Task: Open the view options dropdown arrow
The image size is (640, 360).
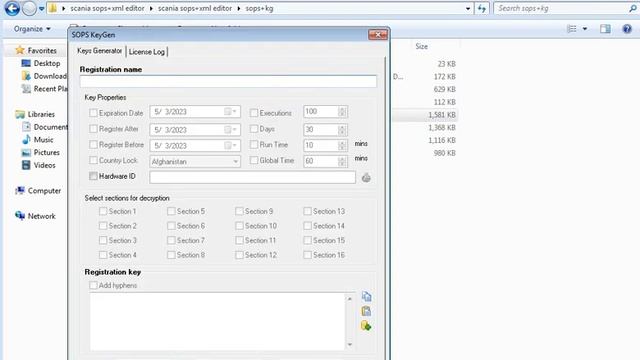Action: [585, 29]
